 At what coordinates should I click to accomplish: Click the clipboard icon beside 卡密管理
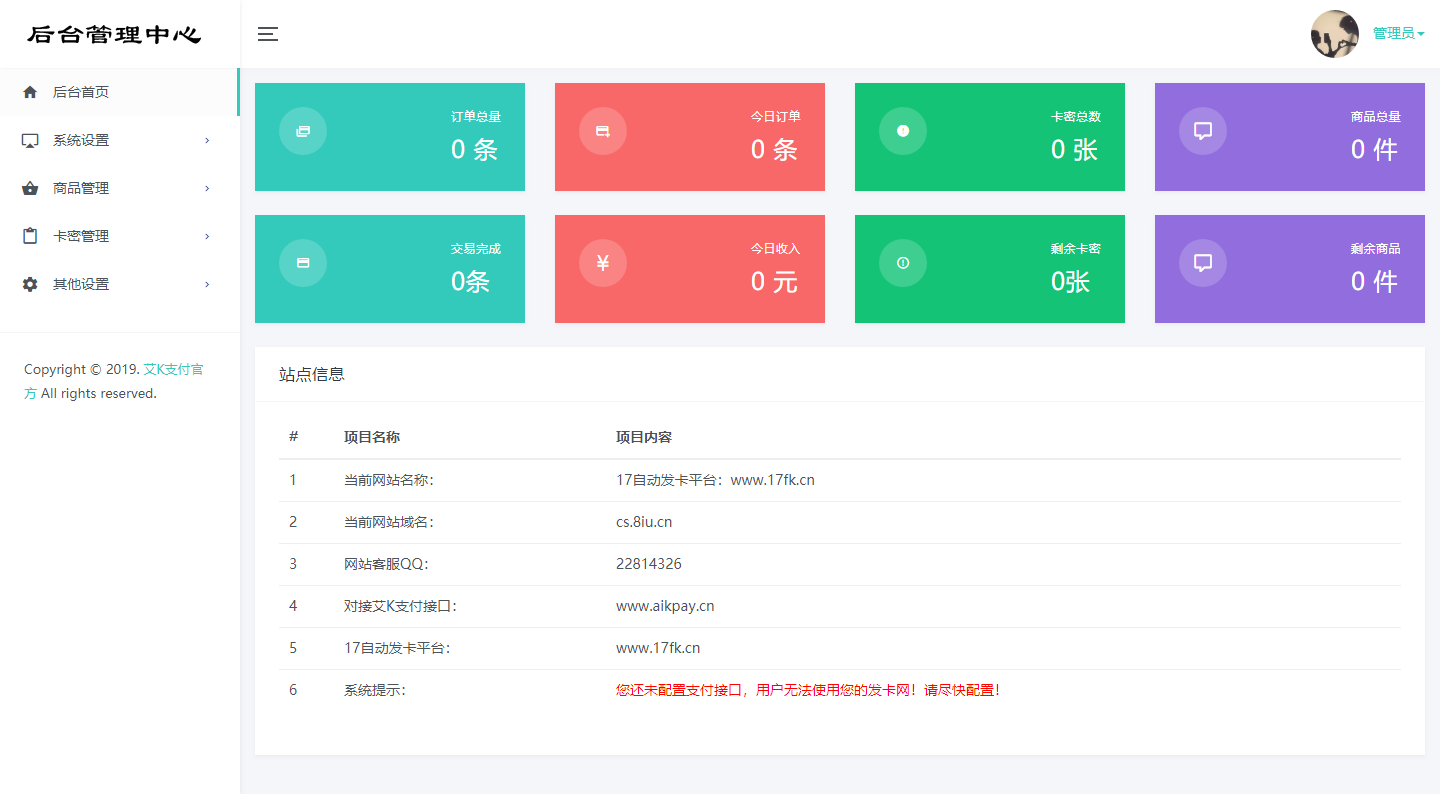click(x=30, y=236)
